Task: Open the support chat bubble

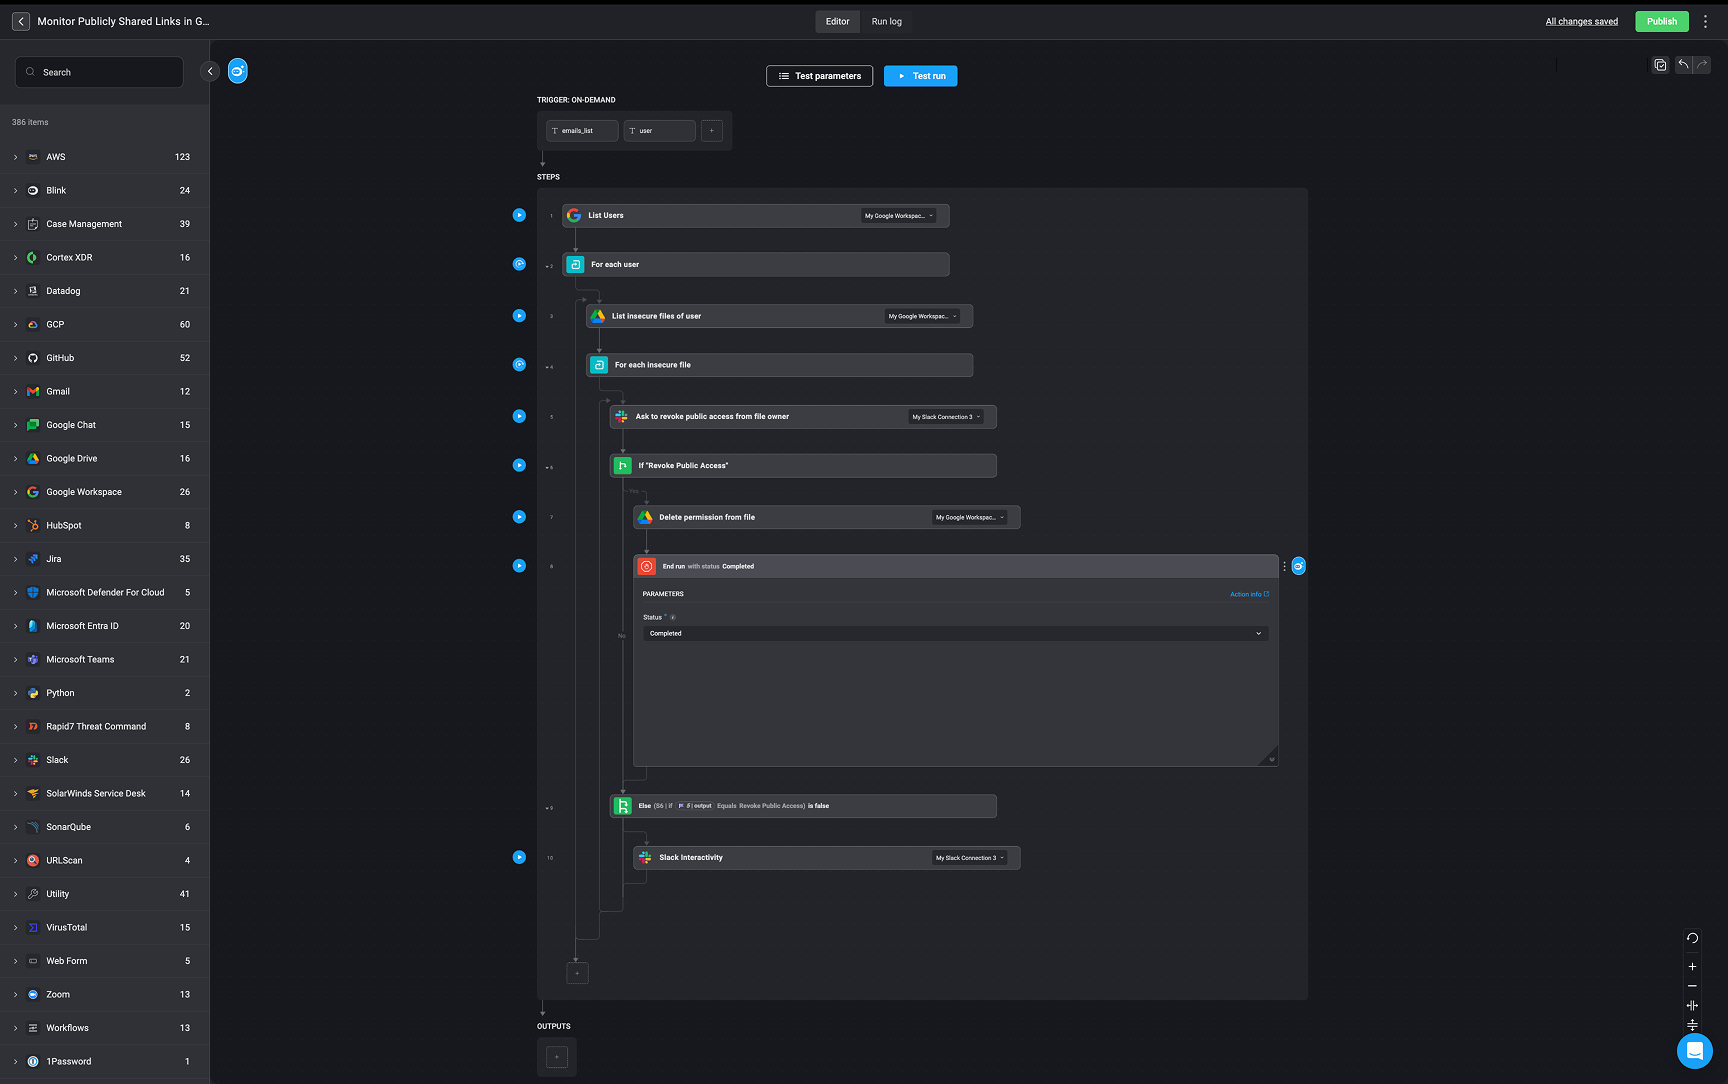Action: coord(1695,1051)
